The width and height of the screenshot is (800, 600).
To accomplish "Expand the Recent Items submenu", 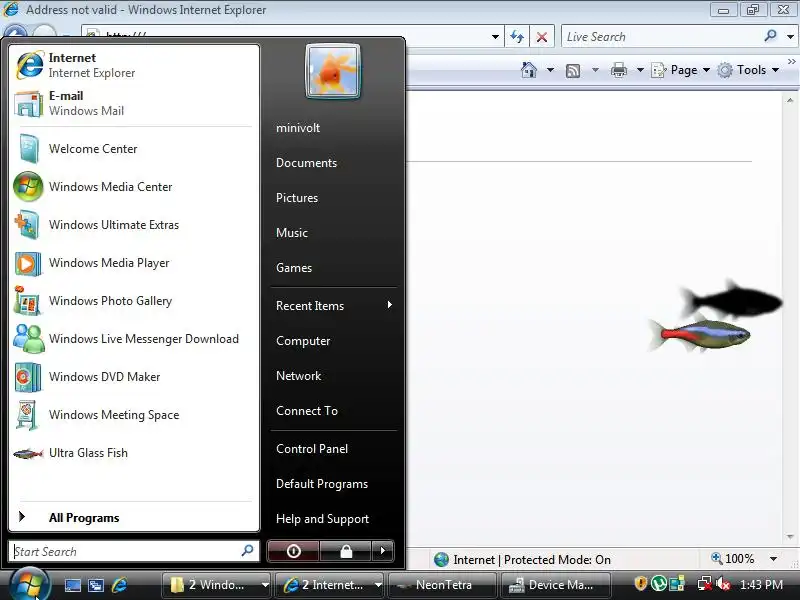I will (334, 306).
